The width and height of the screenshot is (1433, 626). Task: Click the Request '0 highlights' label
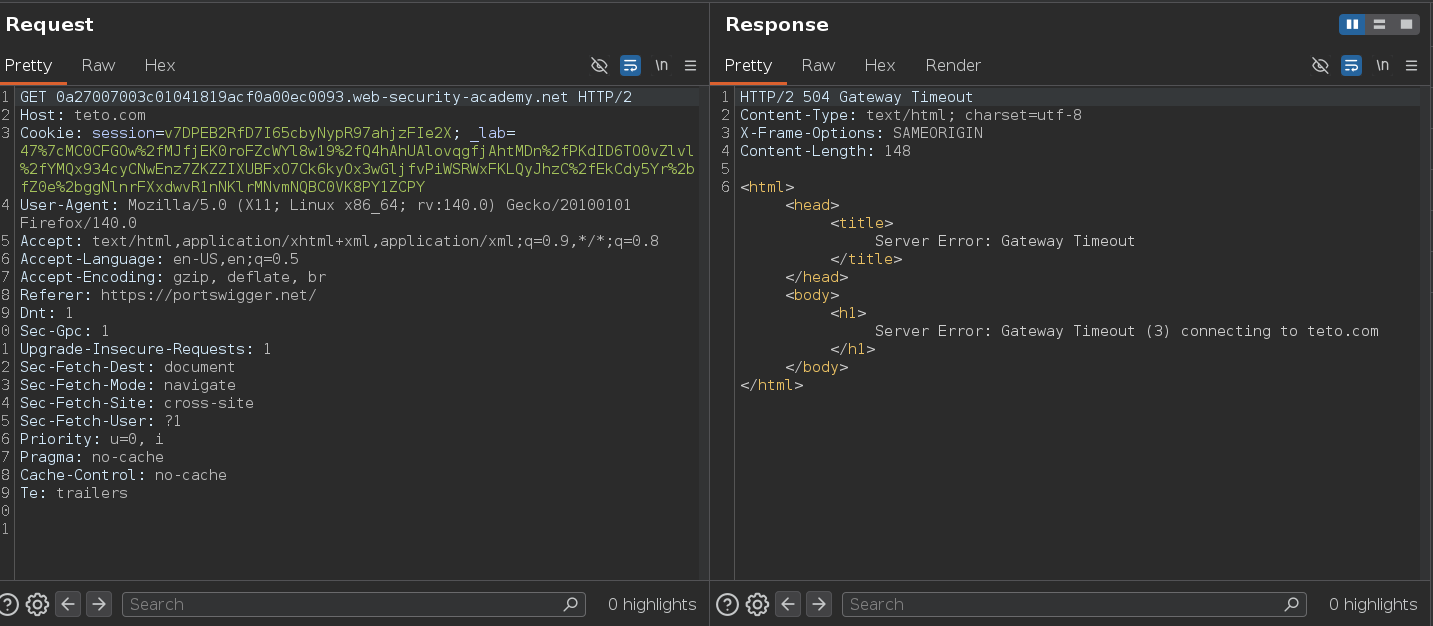pos(652,604)
